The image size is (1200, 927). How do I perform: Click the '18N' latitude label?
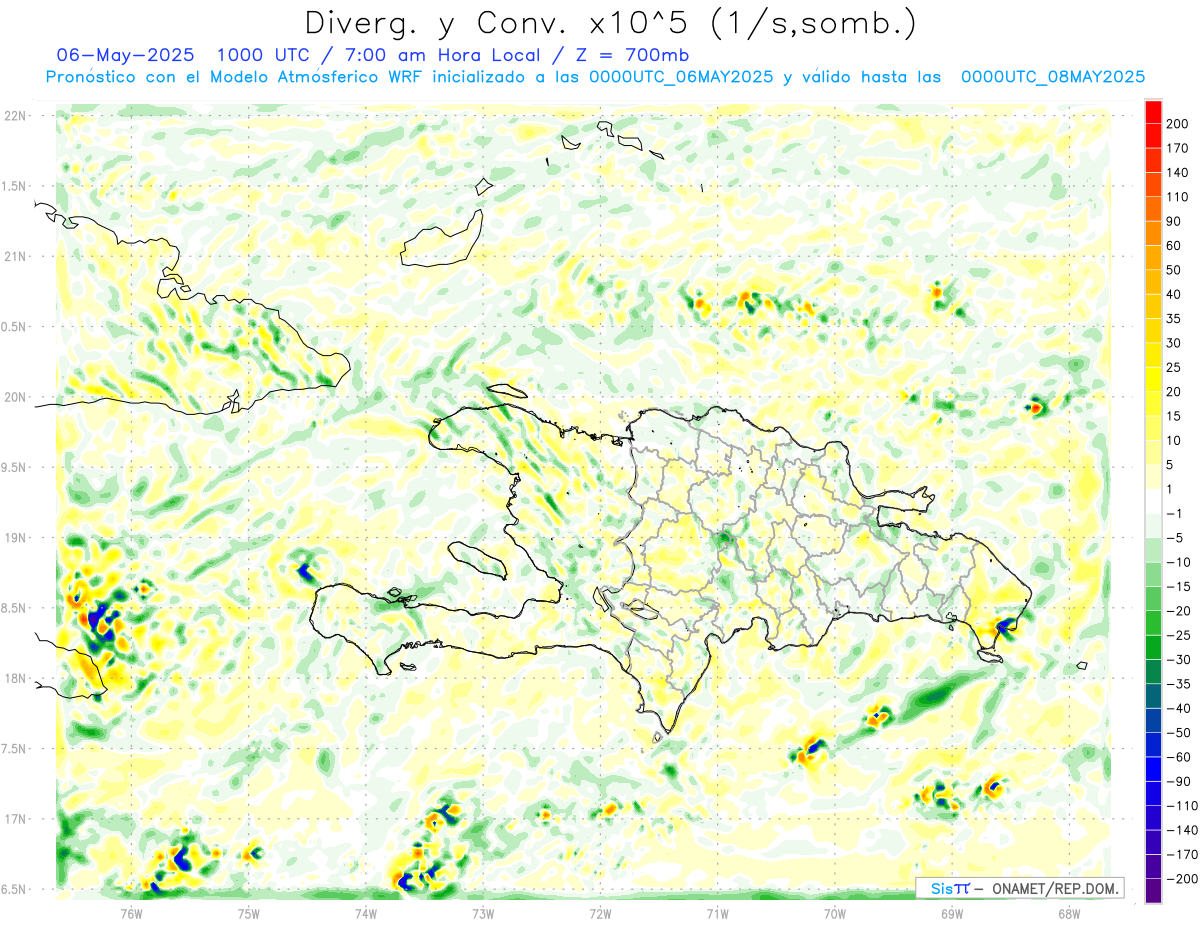[x=15, y=679]
